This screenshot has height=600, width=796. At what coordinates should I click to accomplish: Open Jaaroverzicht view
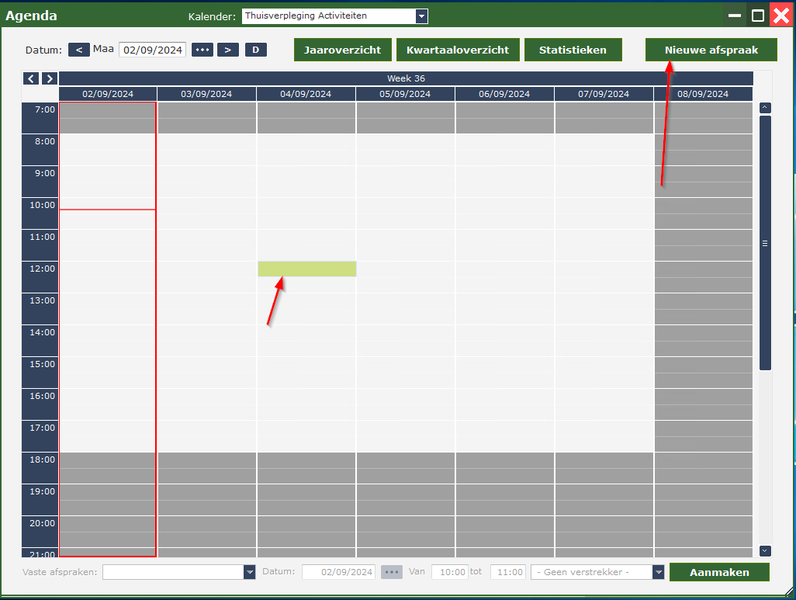(342, 50)
